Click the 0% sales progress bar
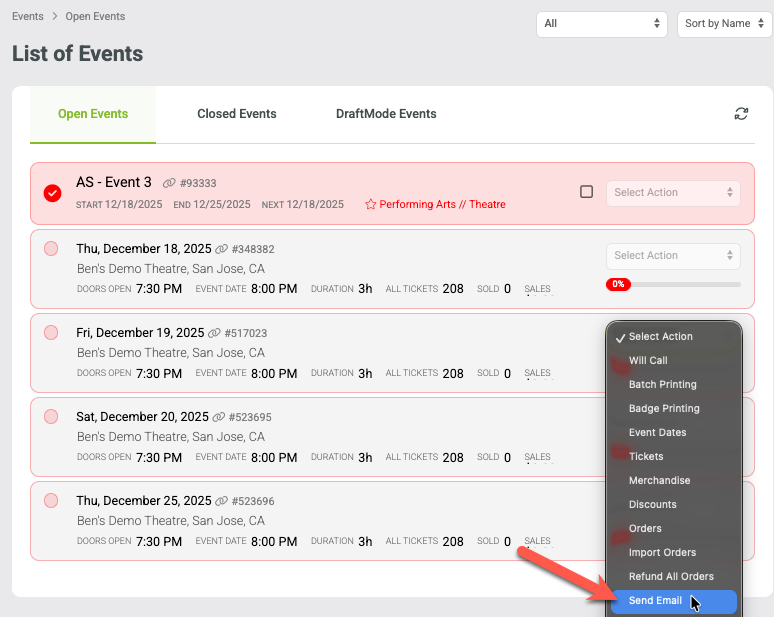Screen dimensions: 774x617 tap(673, 284)
